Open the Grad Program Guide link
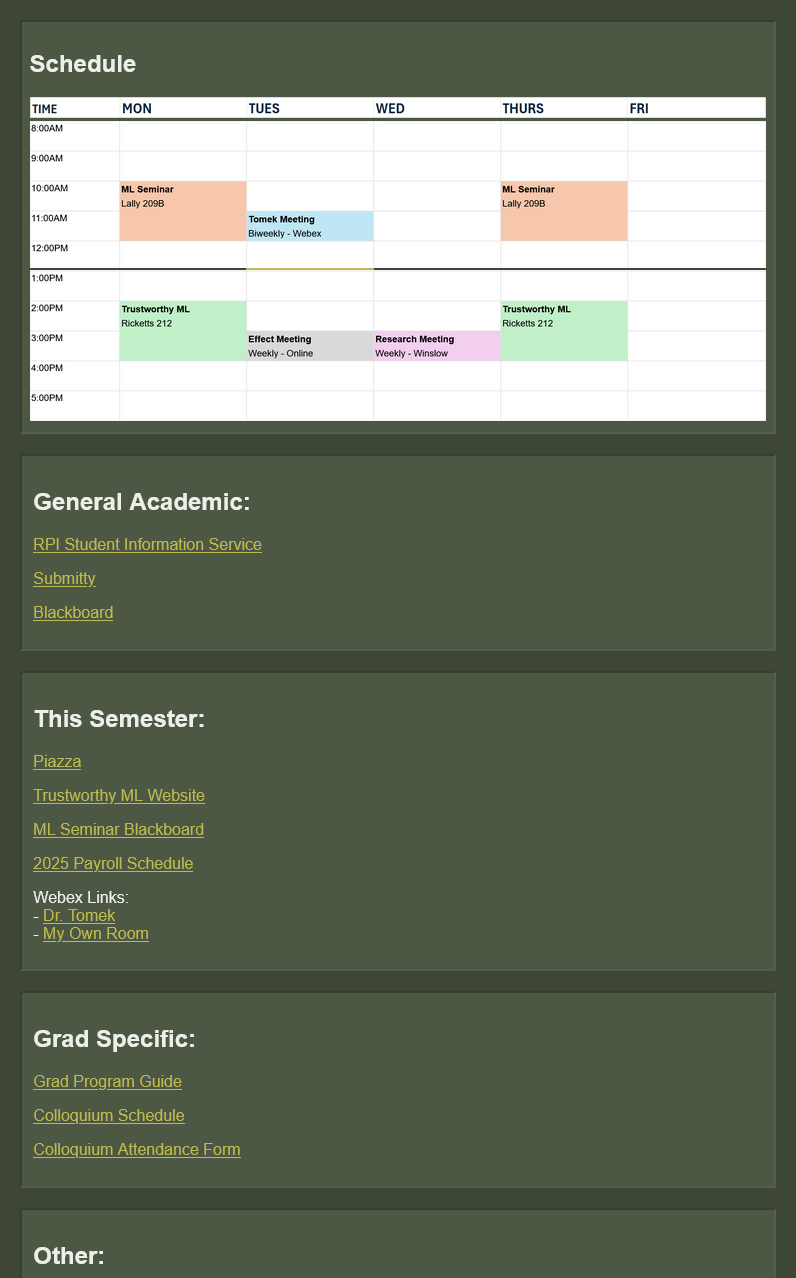 (x=107, y=1082)
